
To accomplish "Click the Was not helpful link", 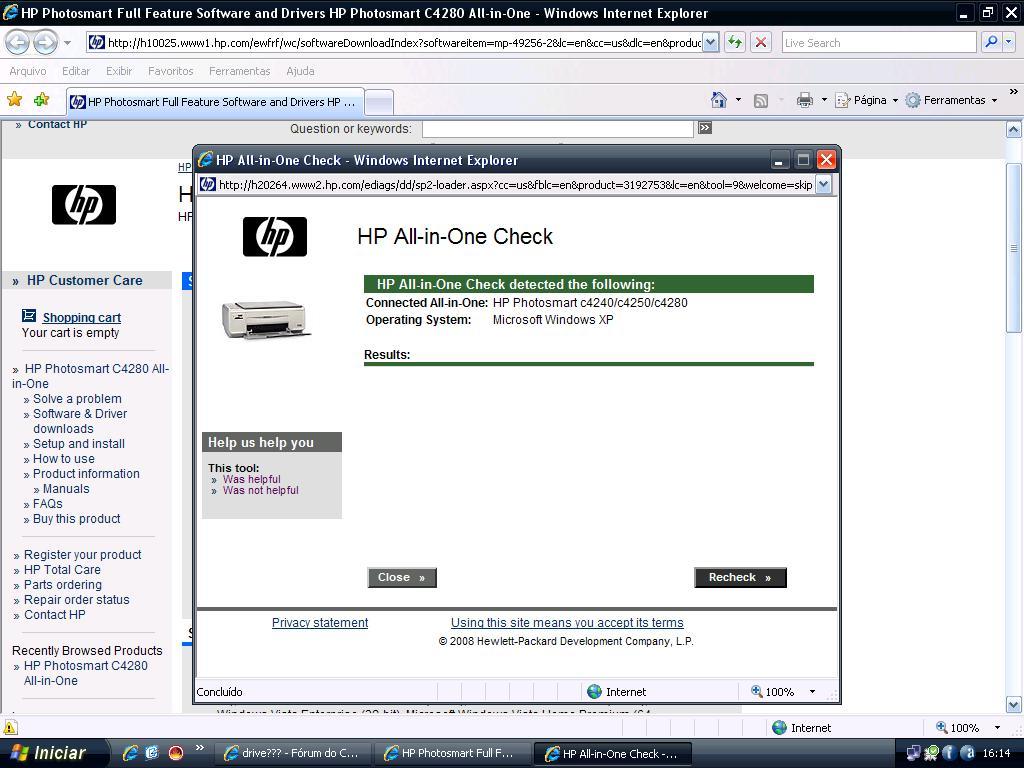I will (x=261, y=490).
